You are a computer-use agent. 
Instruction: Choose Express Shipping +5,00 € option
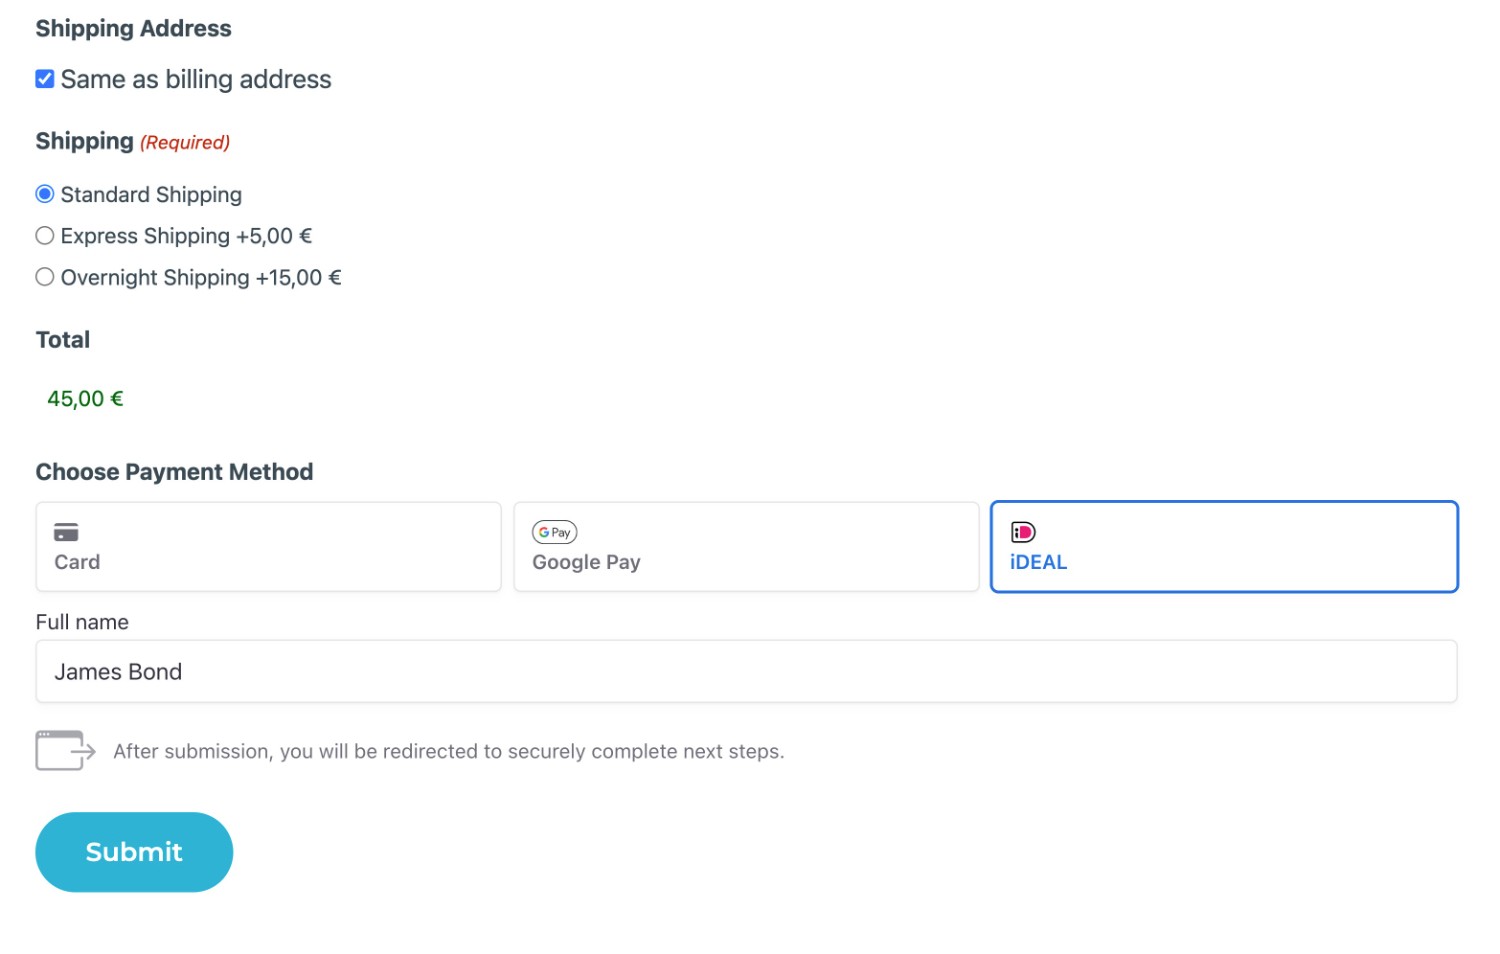(45, 236)
